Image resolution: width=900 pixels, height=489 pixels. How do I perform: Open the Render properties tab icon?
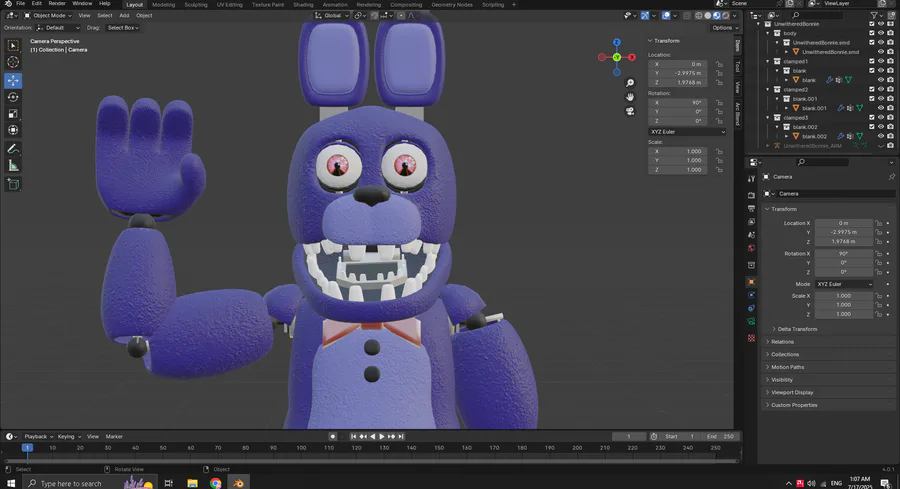click(751, 195)
